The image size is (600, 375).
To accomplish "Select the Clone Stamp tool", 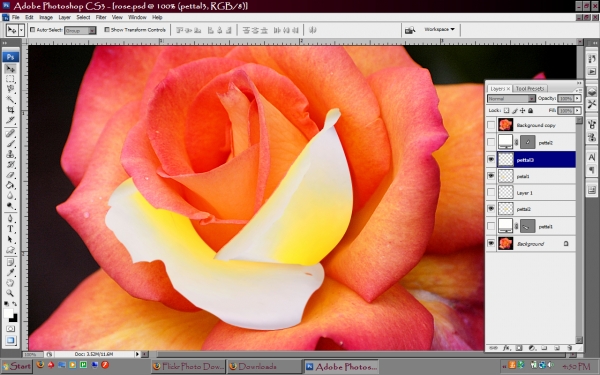I will point(10,154).
